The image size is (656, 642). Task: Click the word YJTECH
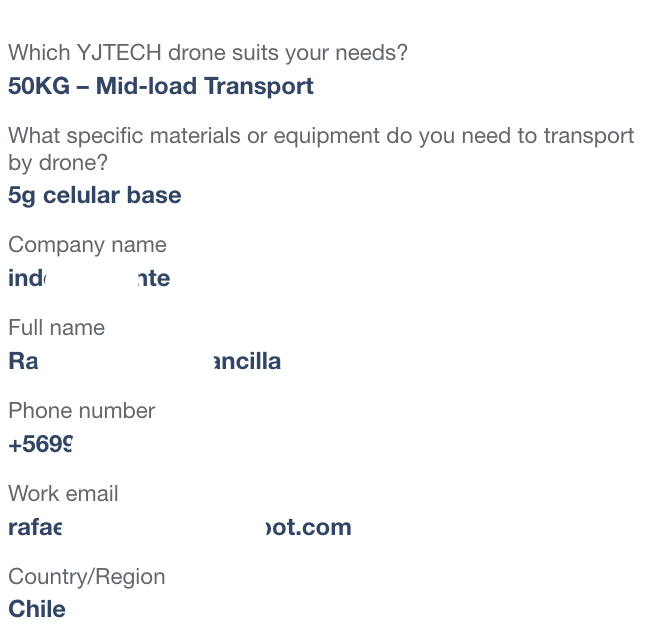(x=119, y=53)
